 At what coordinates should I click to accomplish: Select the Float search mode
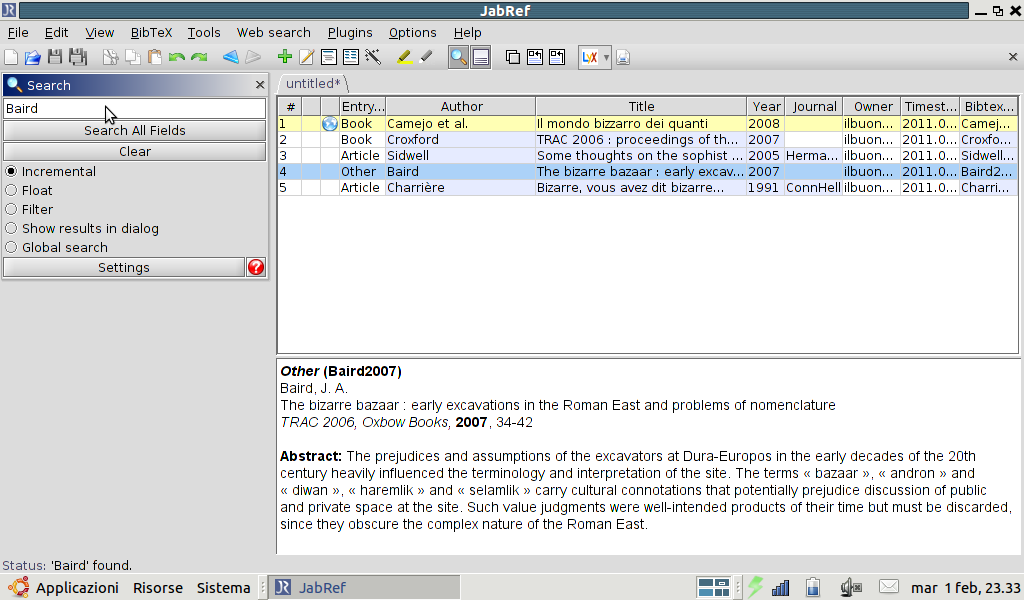point(11,190)
